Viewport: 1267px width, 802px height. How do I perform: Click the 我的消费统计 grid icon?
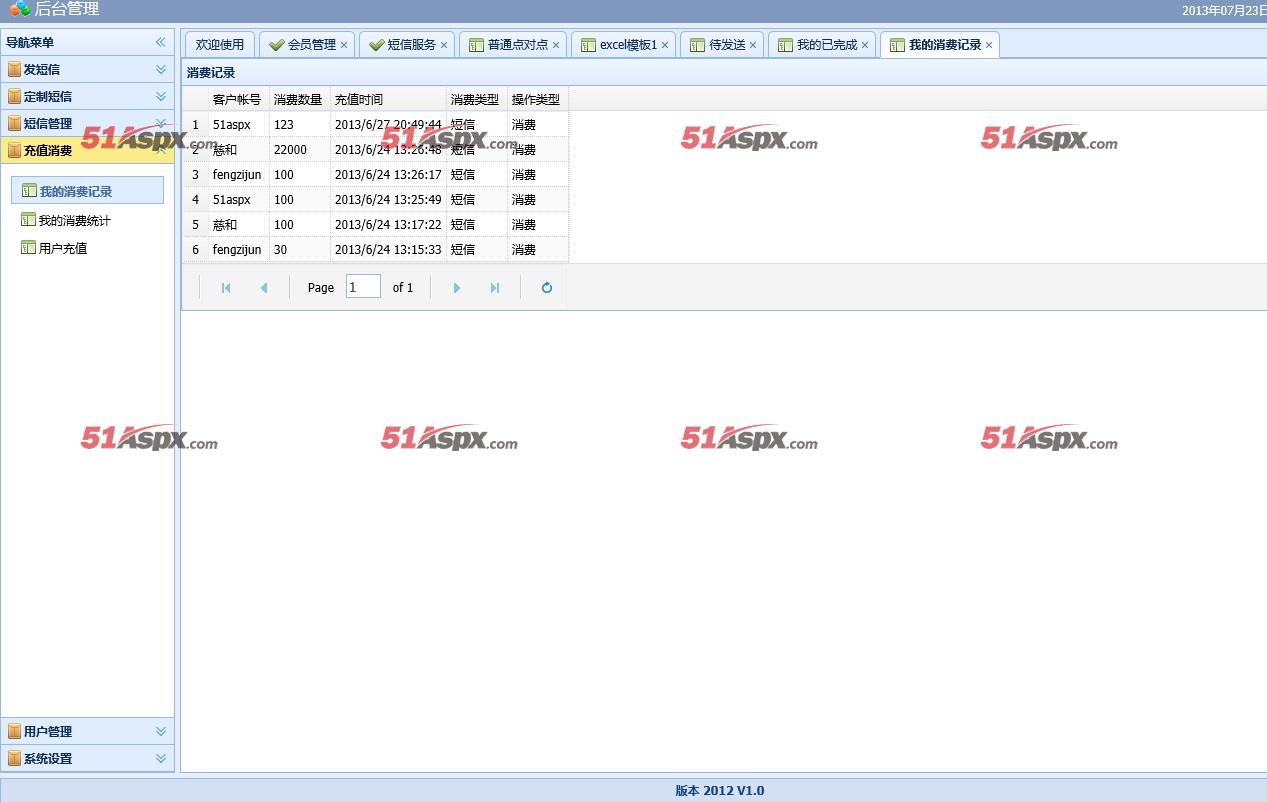pyautogui.click(x=29, y=220)
